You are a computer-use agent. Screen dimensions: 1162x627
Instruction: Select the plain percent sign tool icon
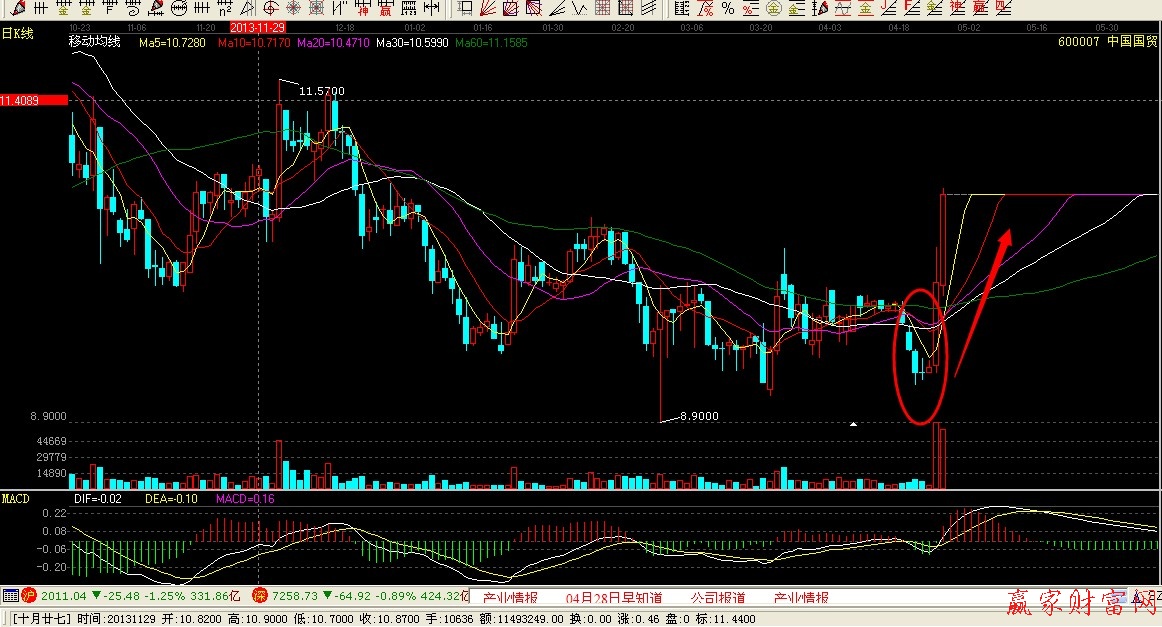pyautogui.click(x=728, y=8)
